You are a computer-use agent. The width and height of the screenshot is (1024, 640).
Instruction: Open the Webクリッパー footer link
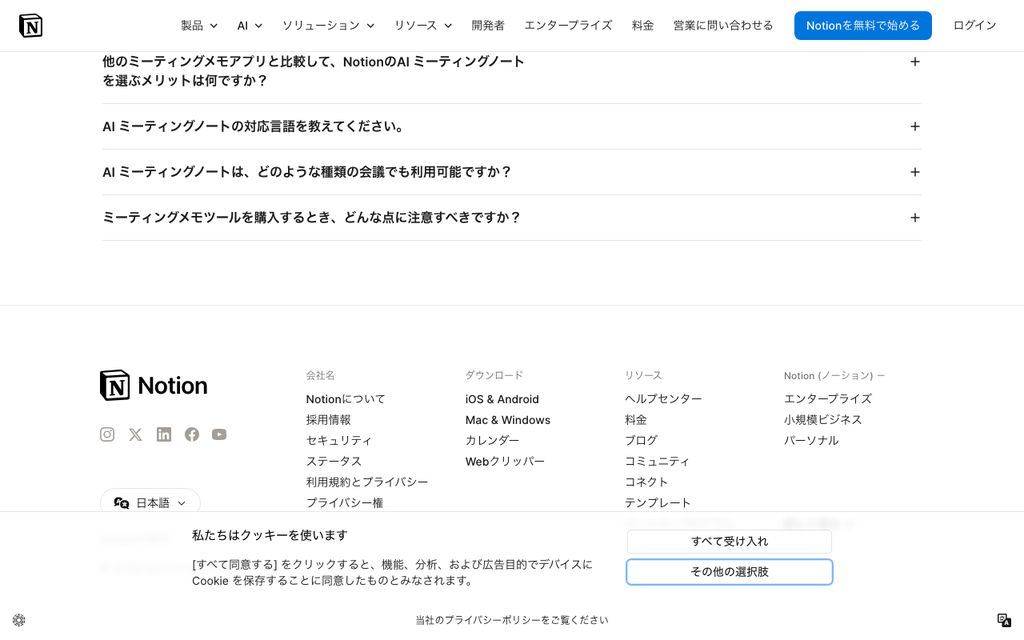[x=505, y=461]
